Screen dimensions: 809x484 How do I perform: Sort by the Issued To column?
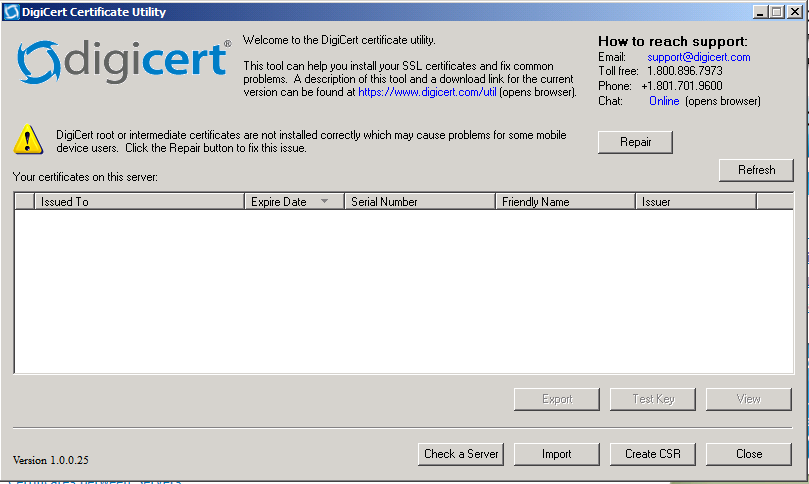pyautogui.click(x=140, y=201)
